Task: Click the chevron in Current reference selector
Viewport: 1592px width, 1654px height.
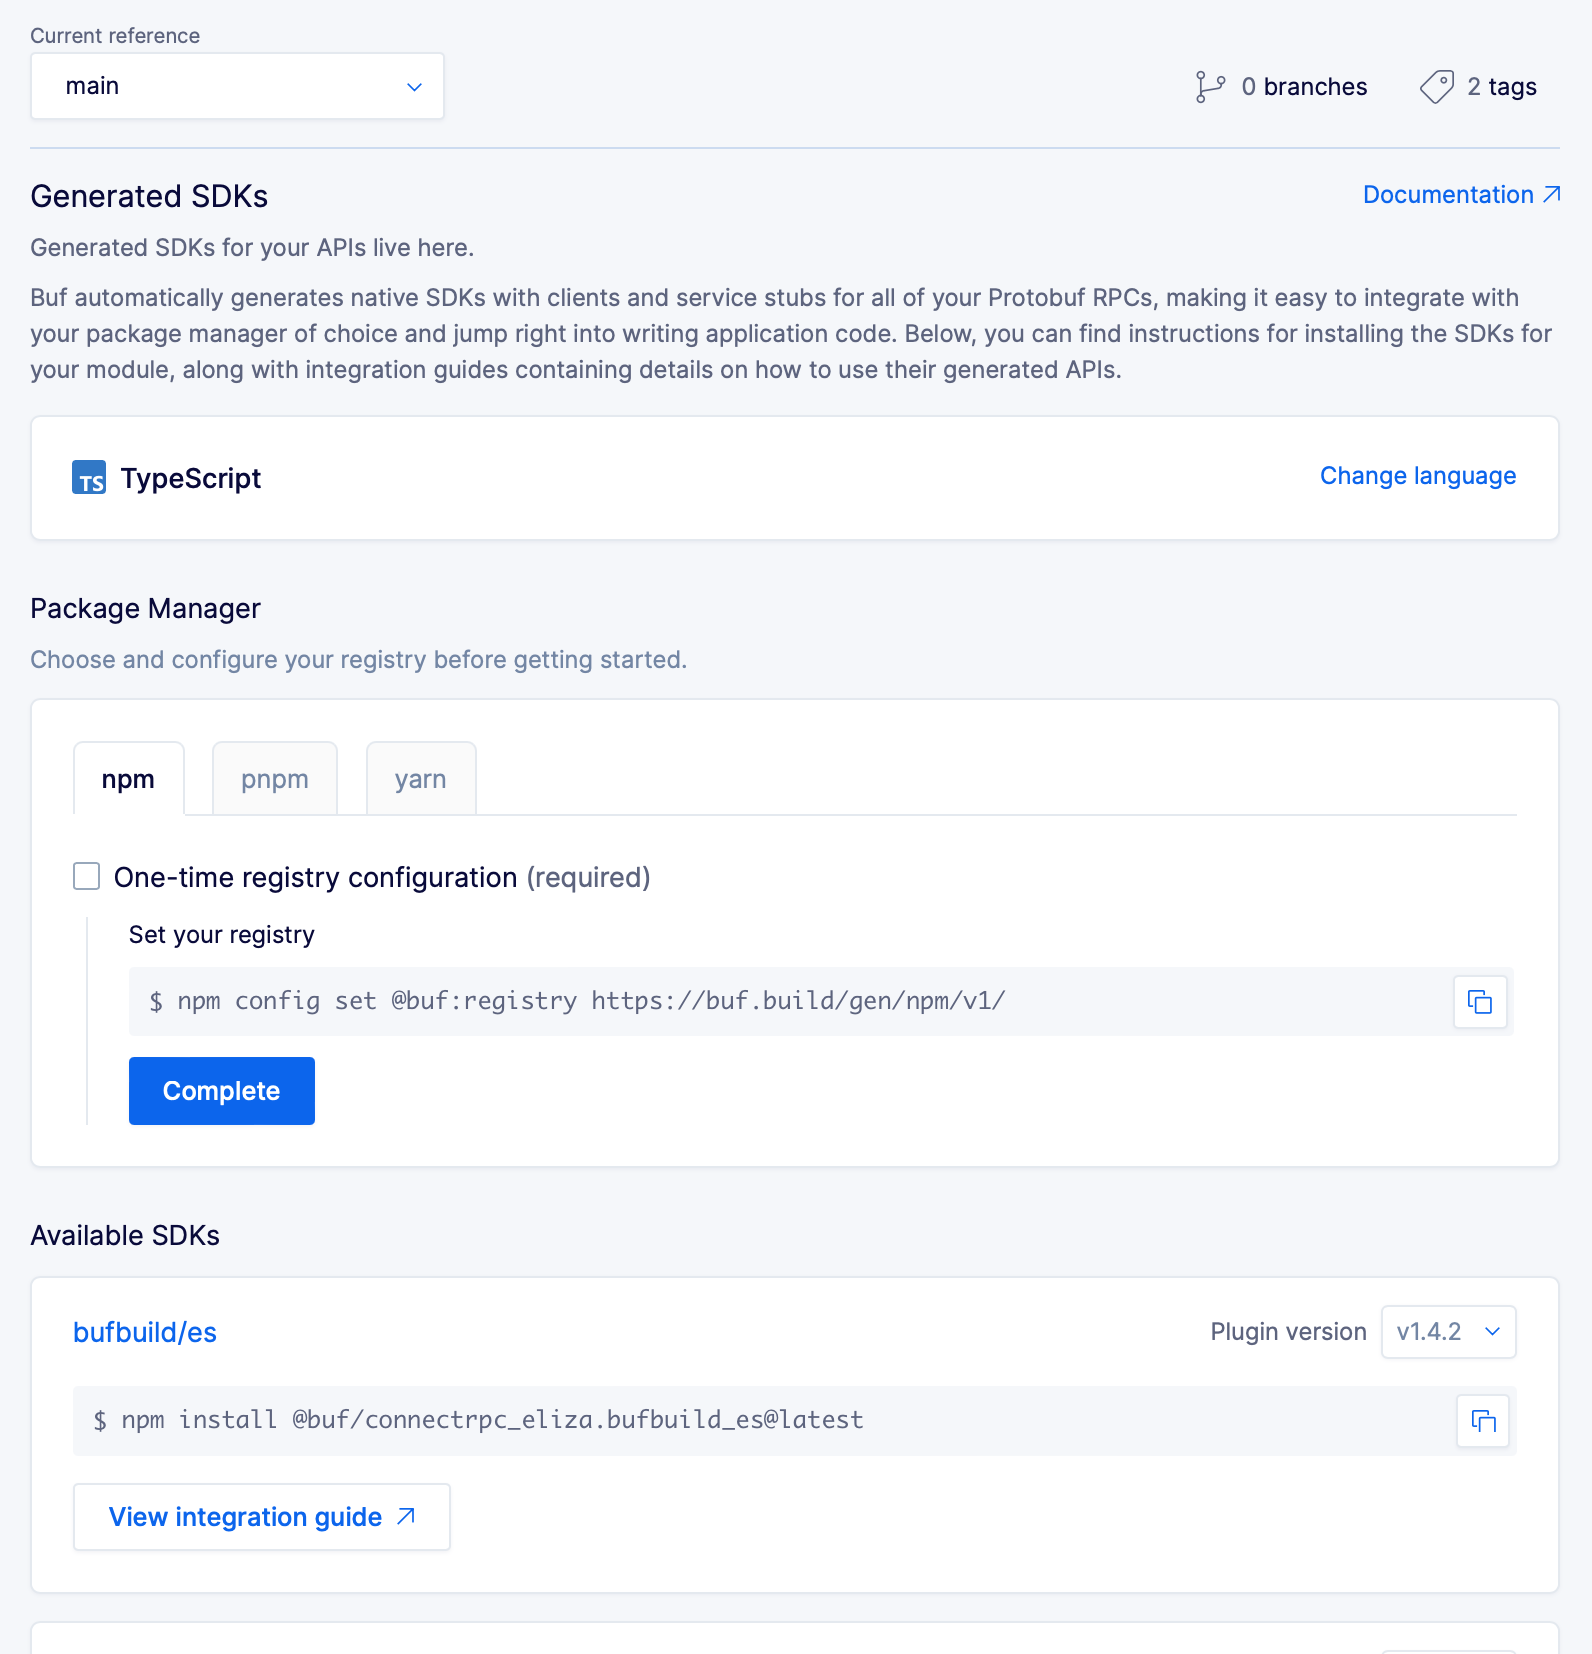Action: click(414, 87)
